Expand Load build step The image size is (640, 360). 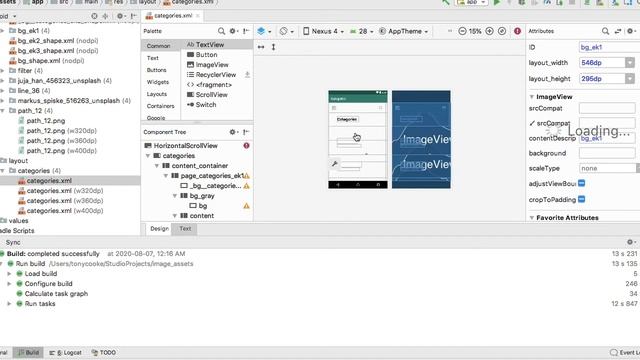tap(9, 273)
